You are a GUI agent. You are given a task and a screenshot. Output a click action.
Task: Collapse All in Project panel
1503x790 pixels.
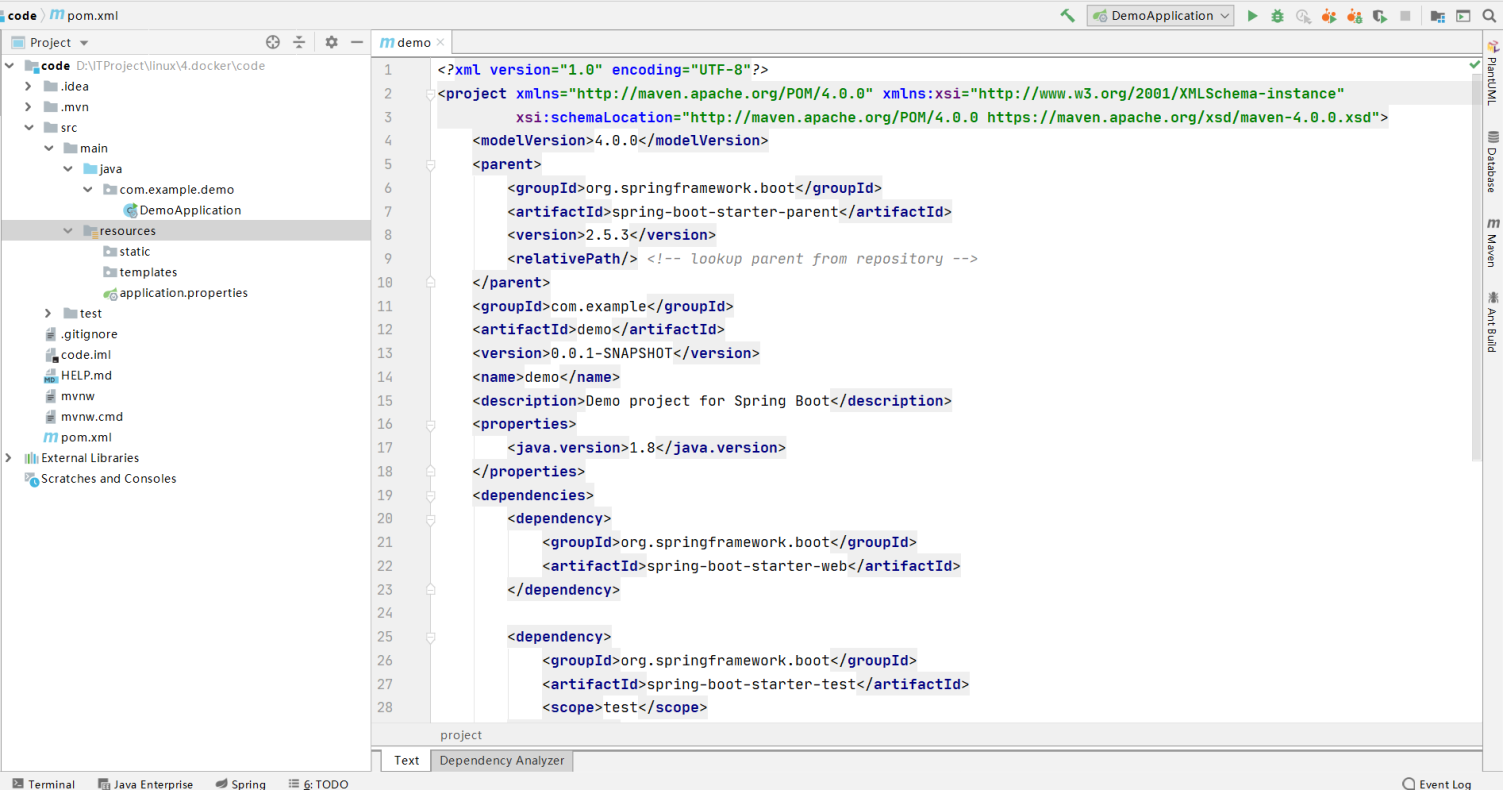[x=298, y=42]
